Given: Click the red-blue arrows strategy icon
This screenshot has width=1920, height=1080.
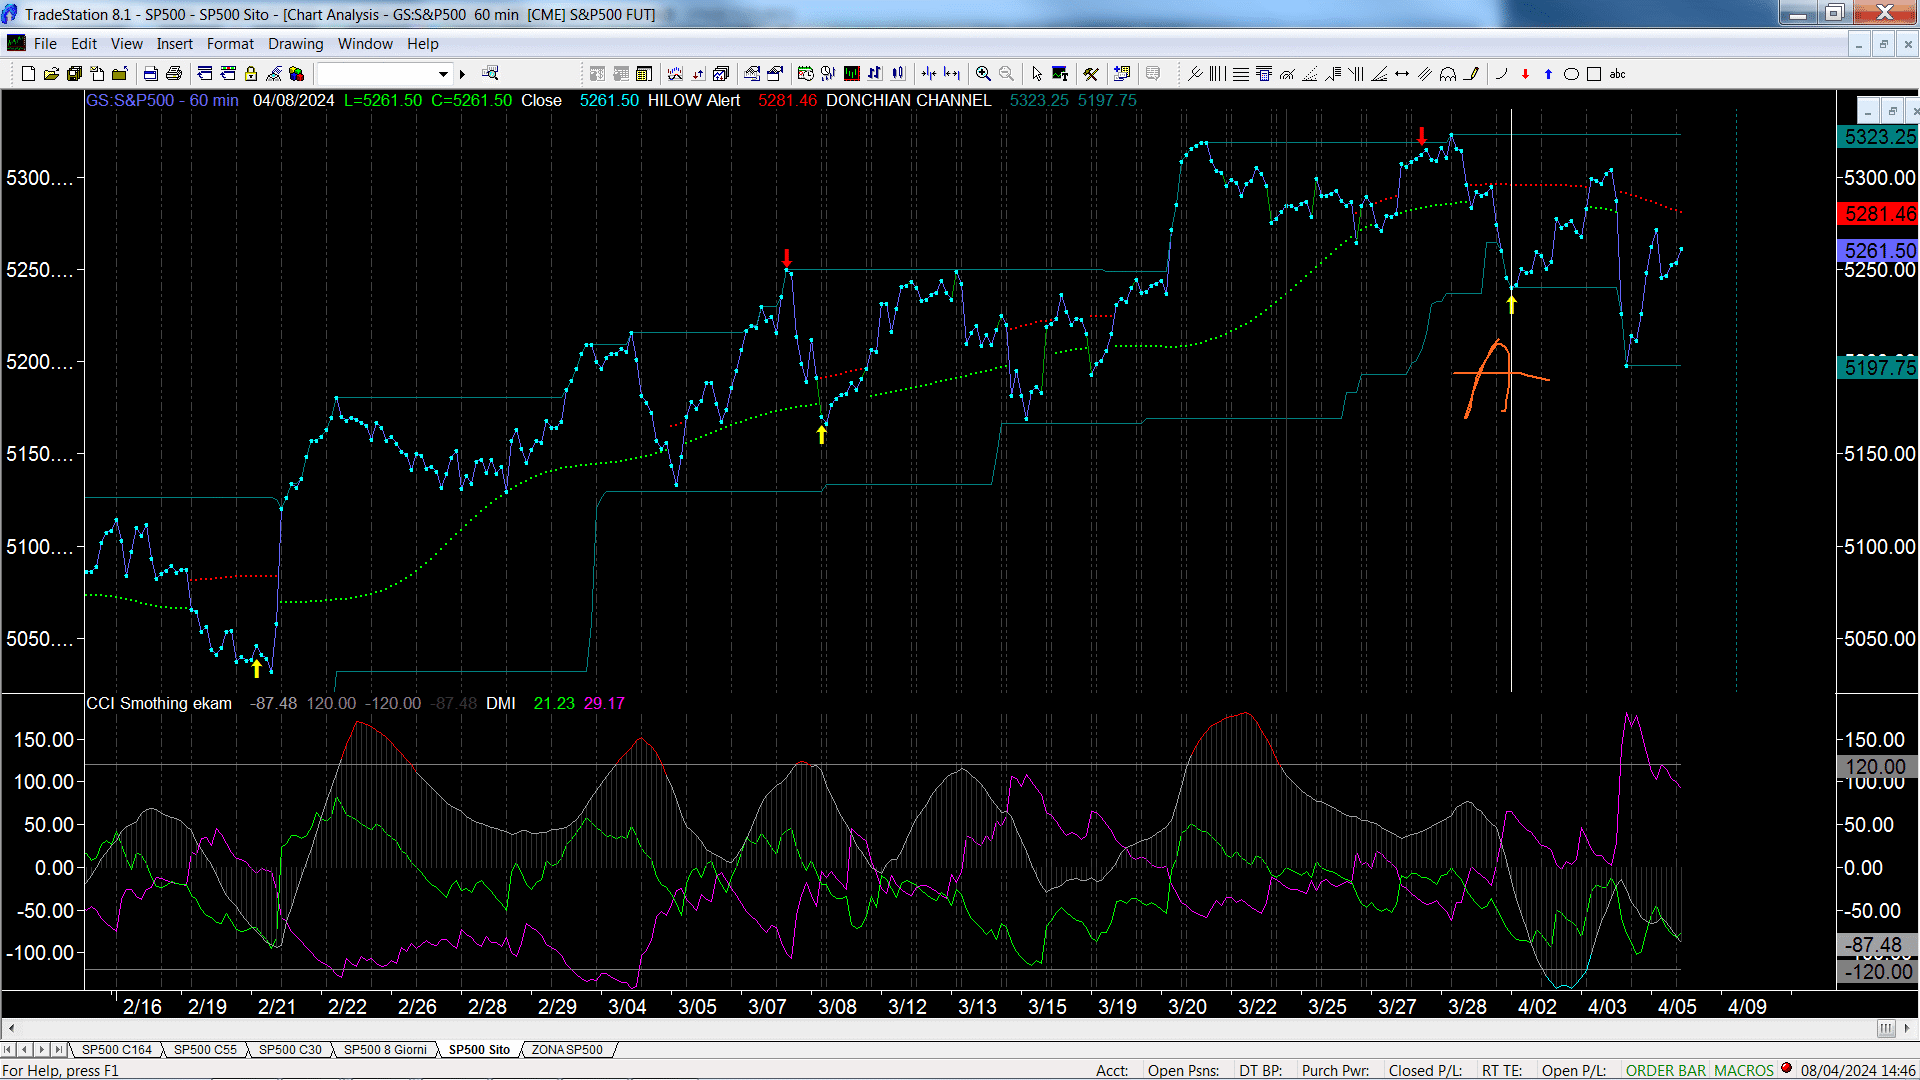Looking at the screenshot, I should click(x=698, y=74).
